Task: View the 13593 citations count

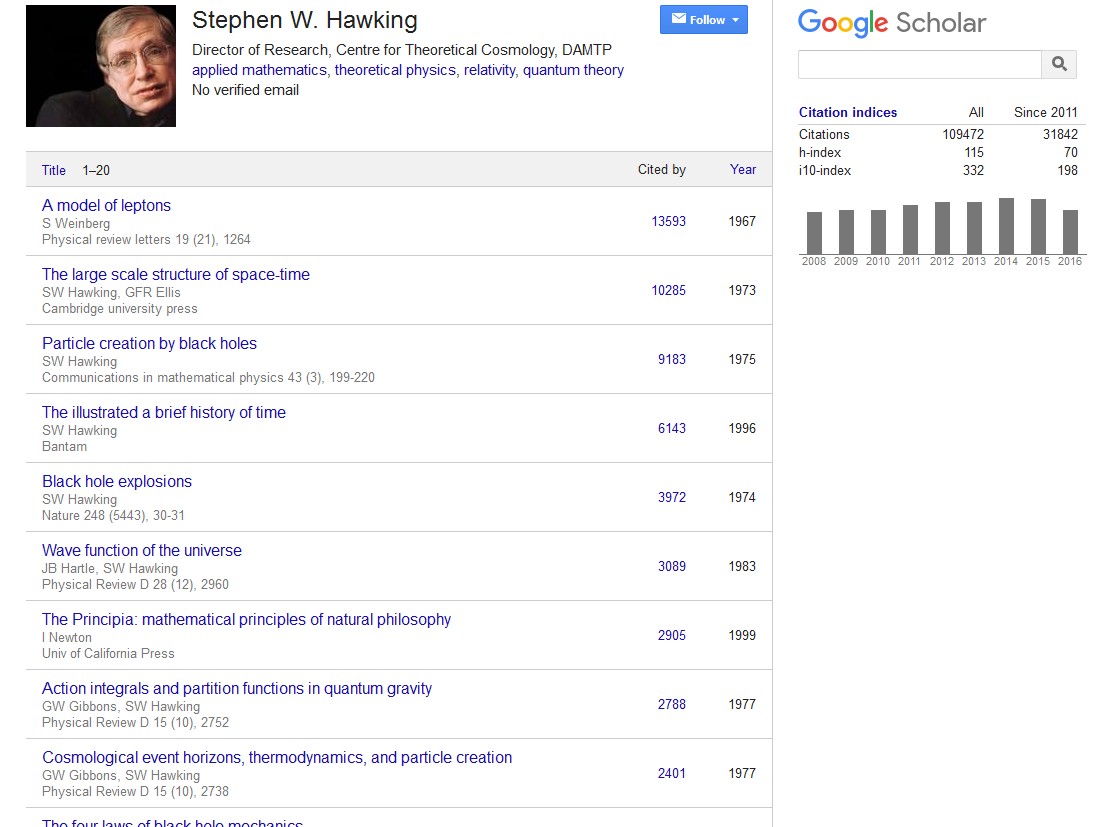Action: [668, 221]
